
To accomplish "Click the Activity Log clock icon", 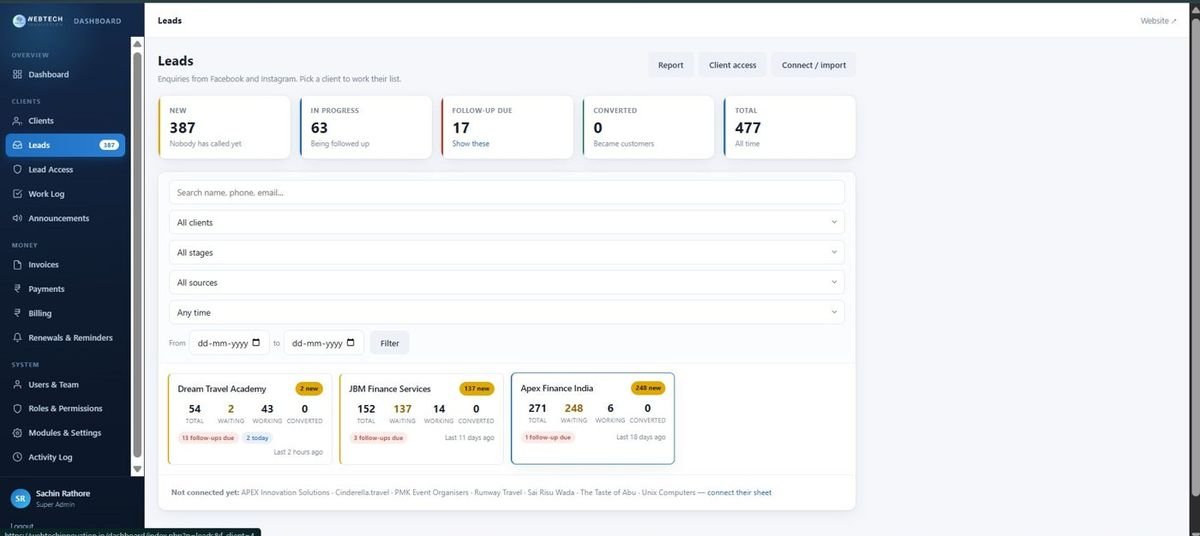I will 17,457.
